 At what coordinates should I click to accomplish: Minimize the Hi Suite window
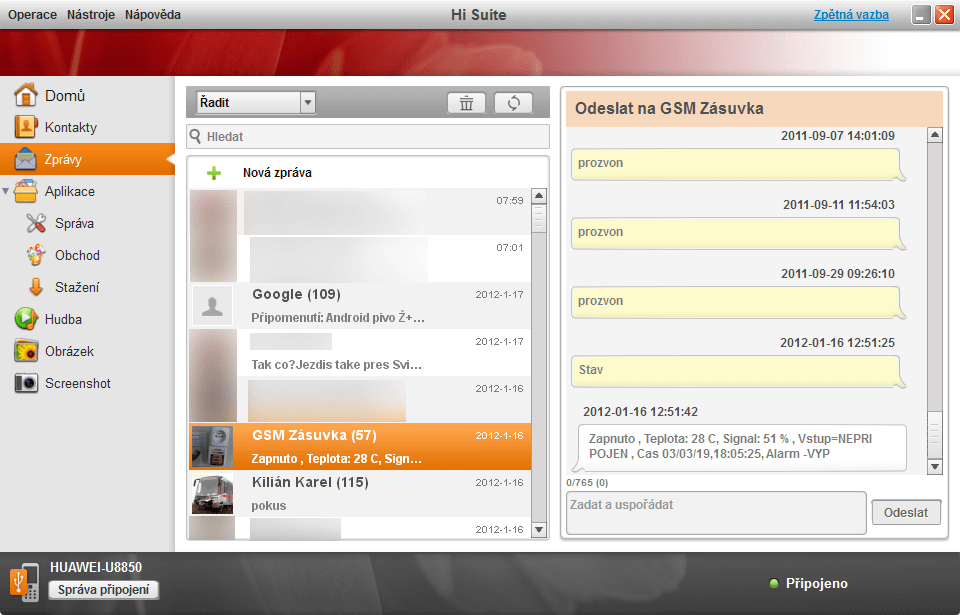click(x=921, y=15)
